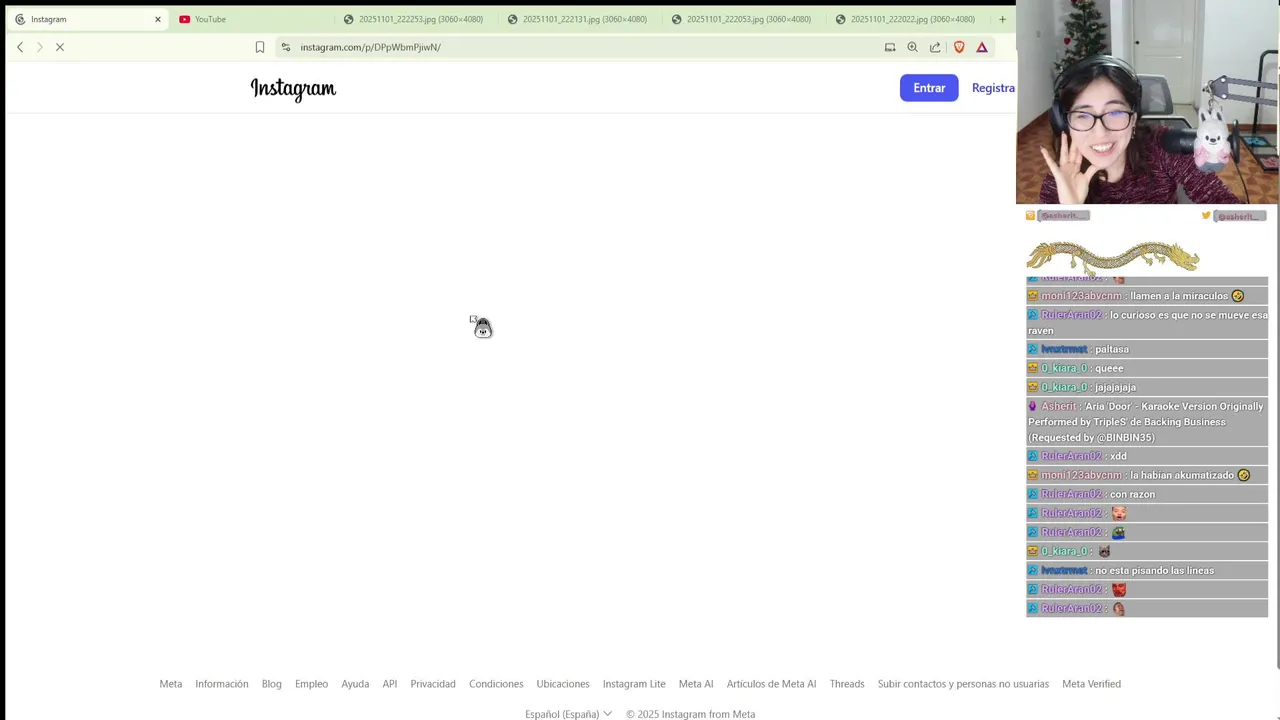Click the Regístrate sign-up link

point(993,88)
